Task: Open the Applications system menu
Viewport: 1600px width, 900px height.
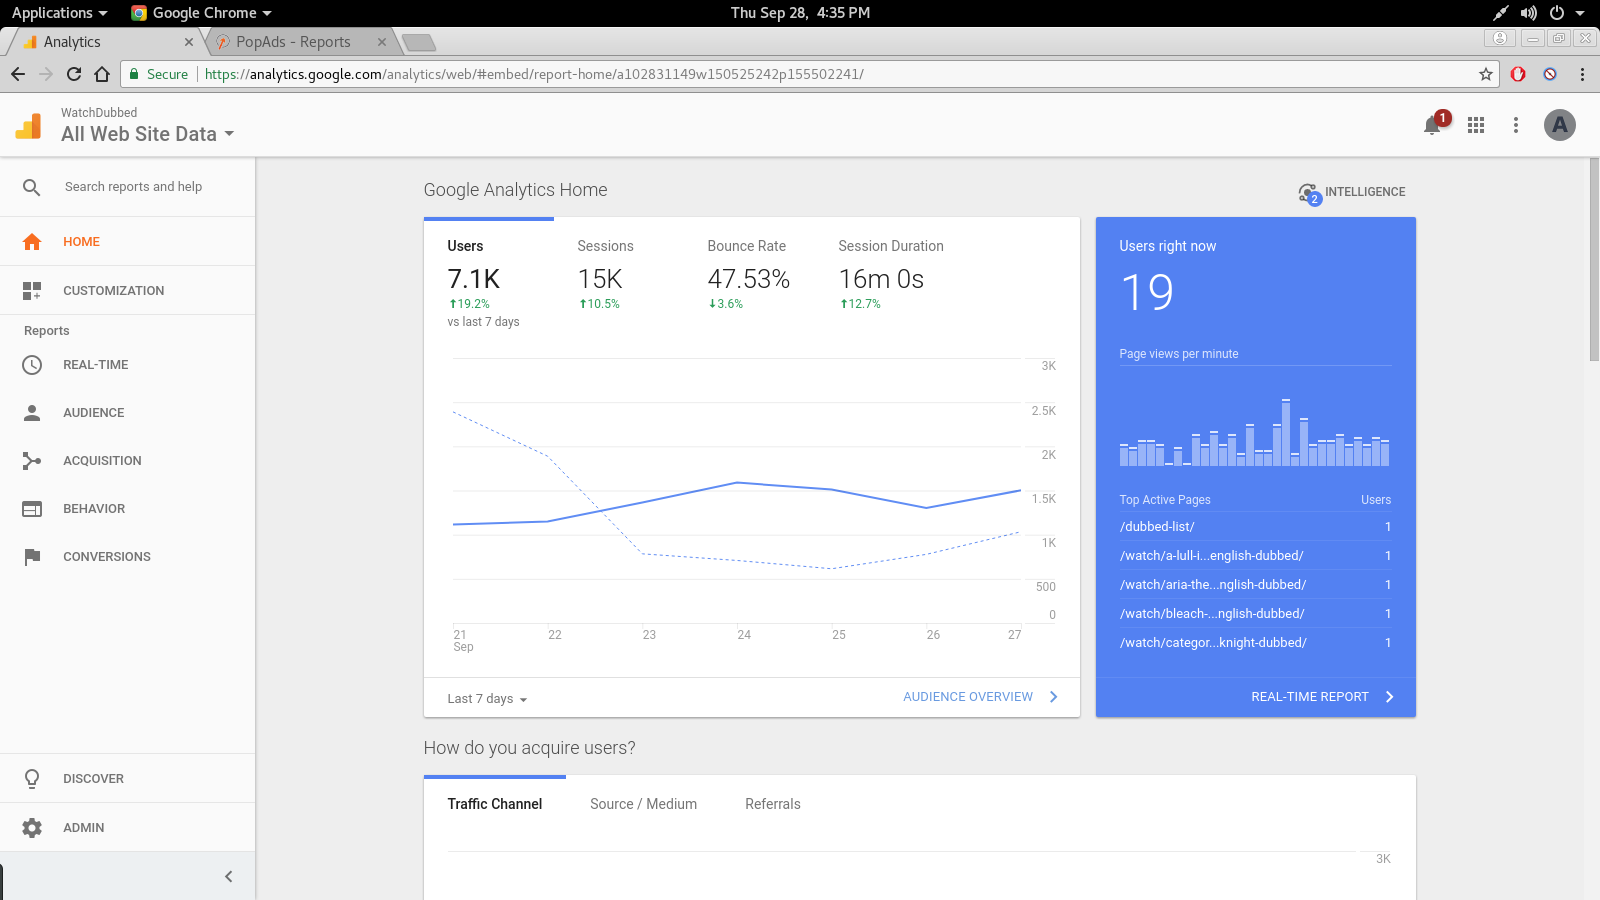Action: pos(59,13)
